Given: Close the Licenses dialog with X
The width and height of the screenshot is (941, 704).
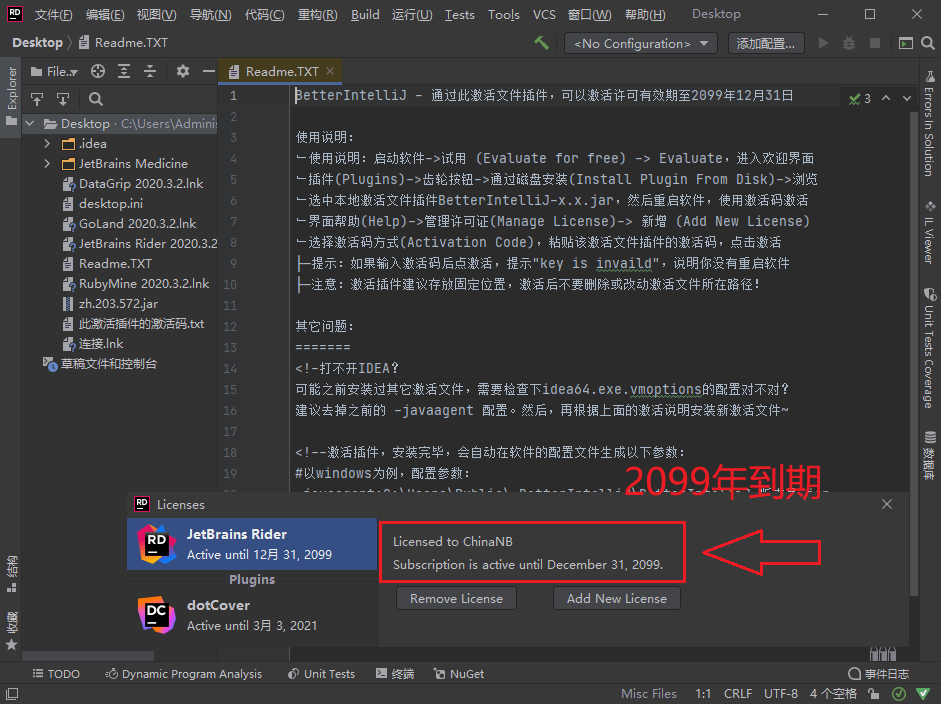Looking at the screenshot, I should click(887, 504).
